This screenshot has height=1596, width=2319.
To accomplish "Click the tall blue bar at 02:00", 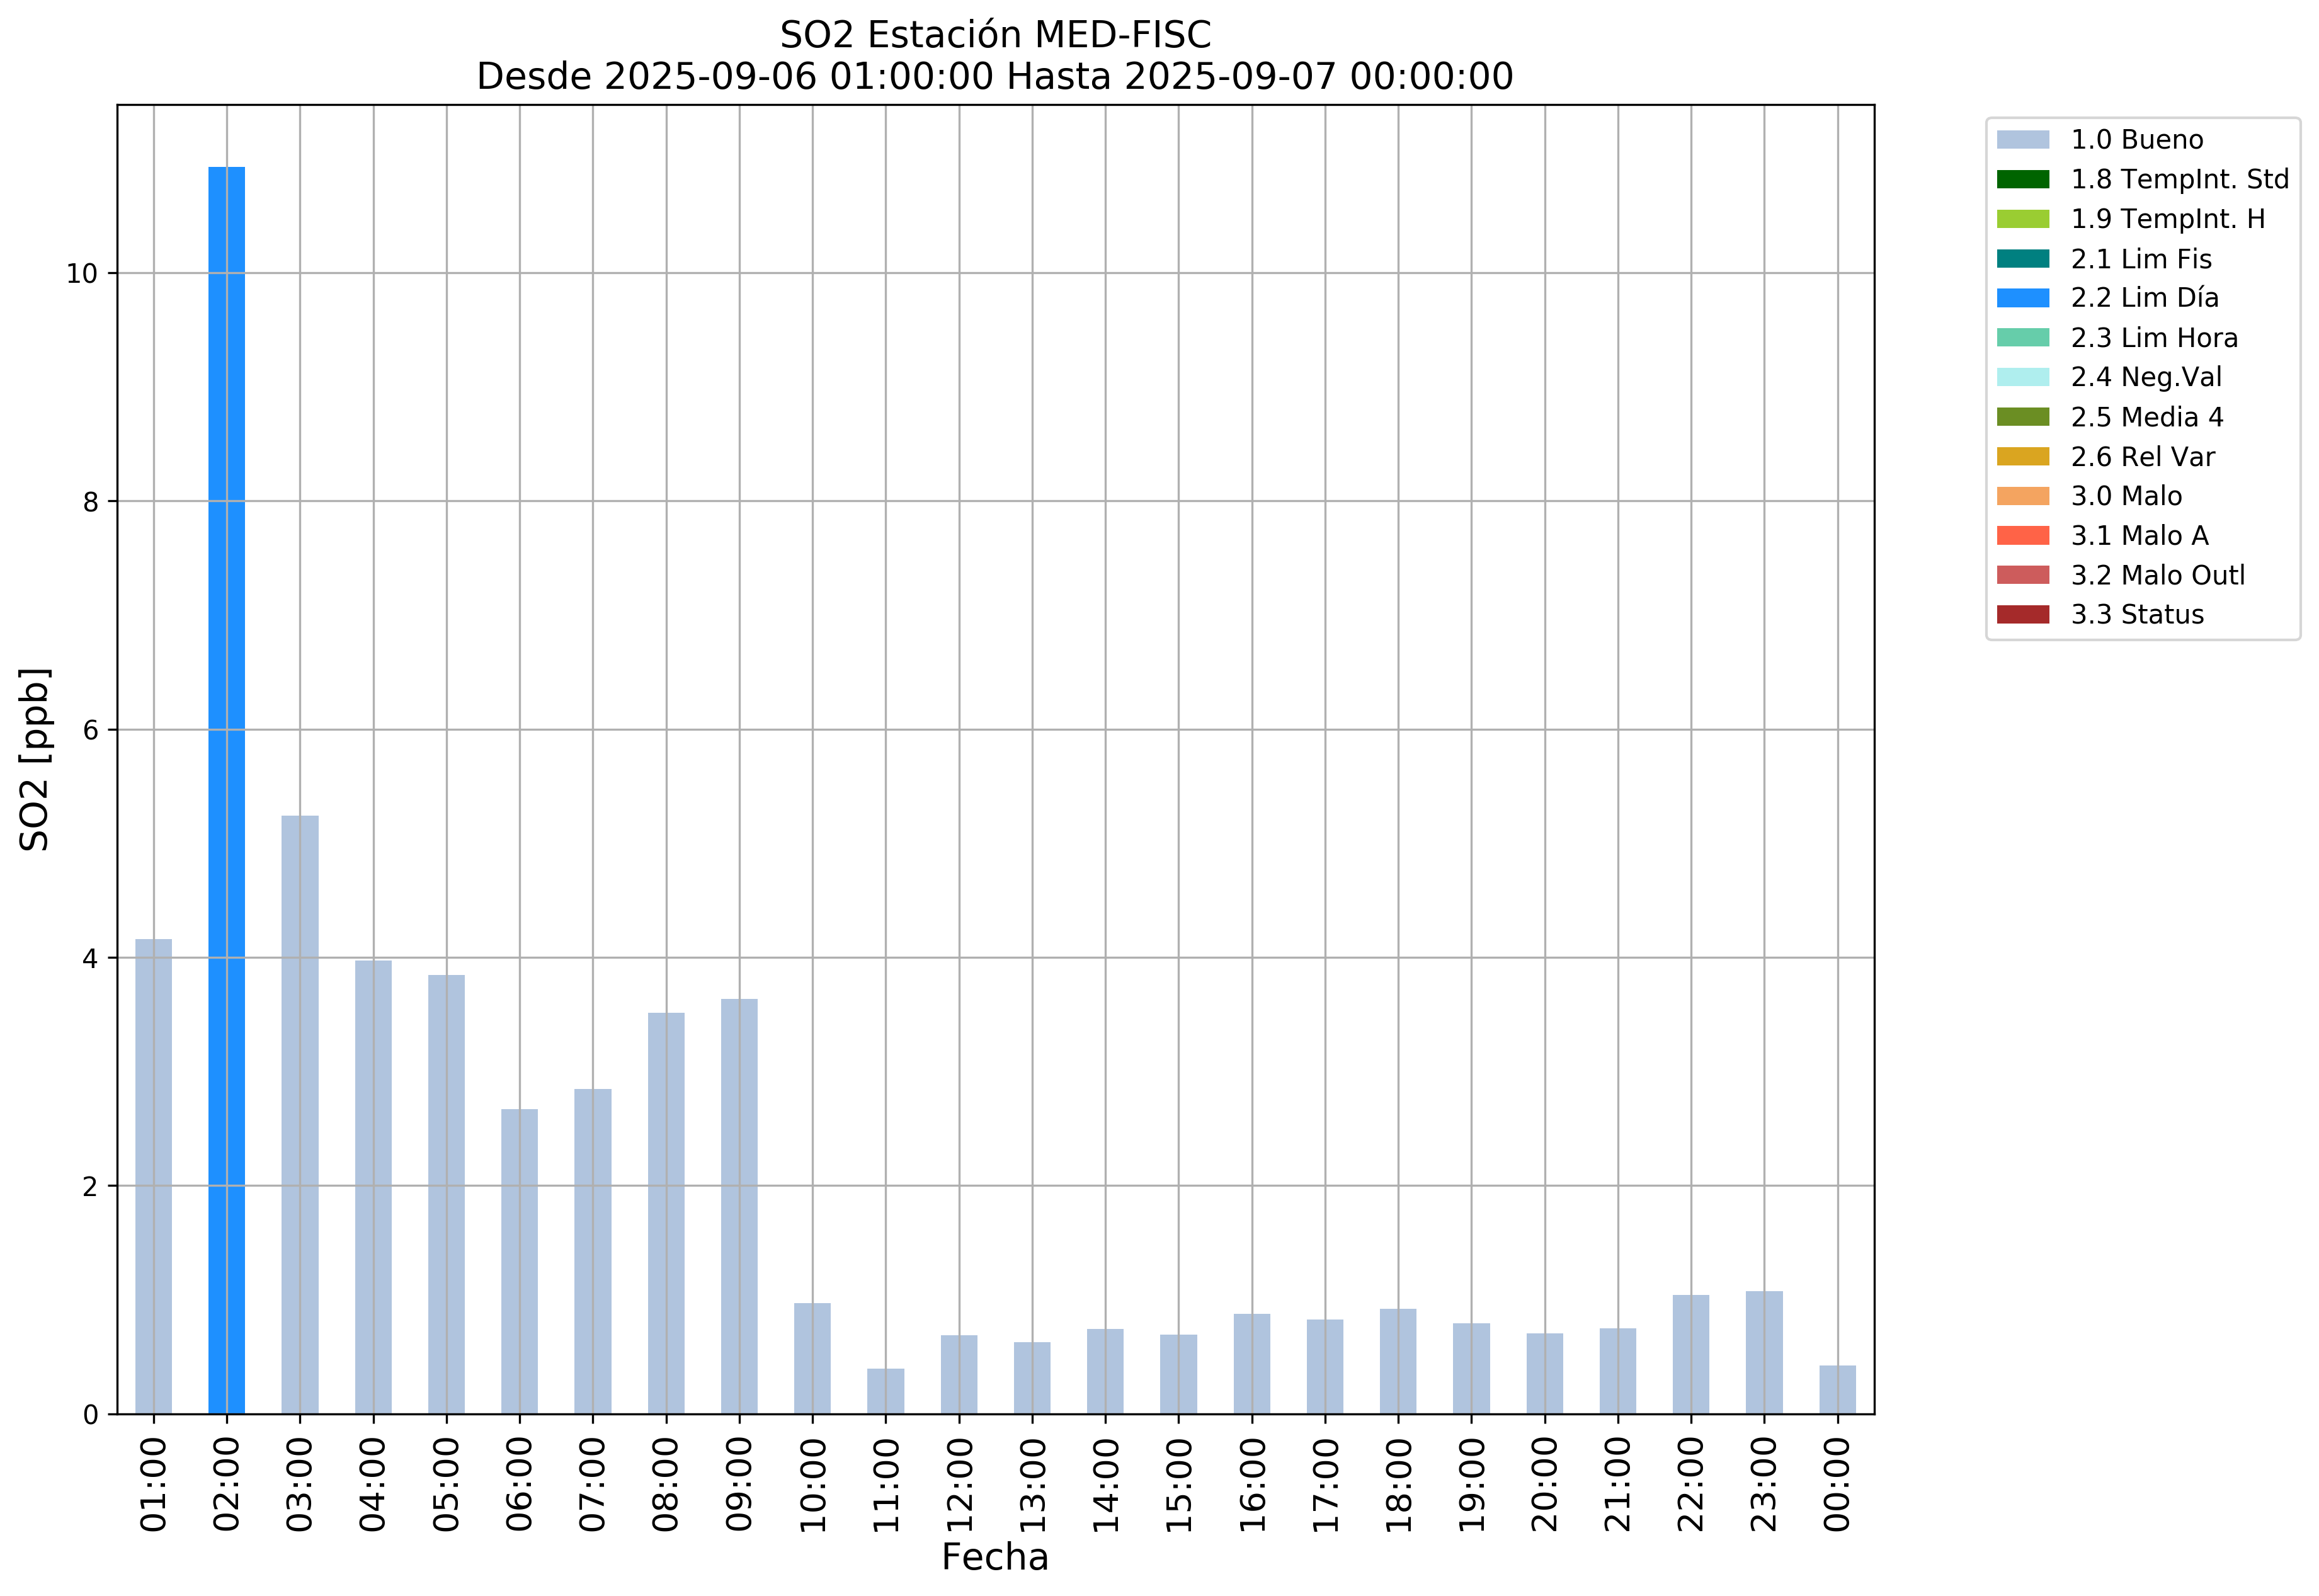I will point(226,790).
